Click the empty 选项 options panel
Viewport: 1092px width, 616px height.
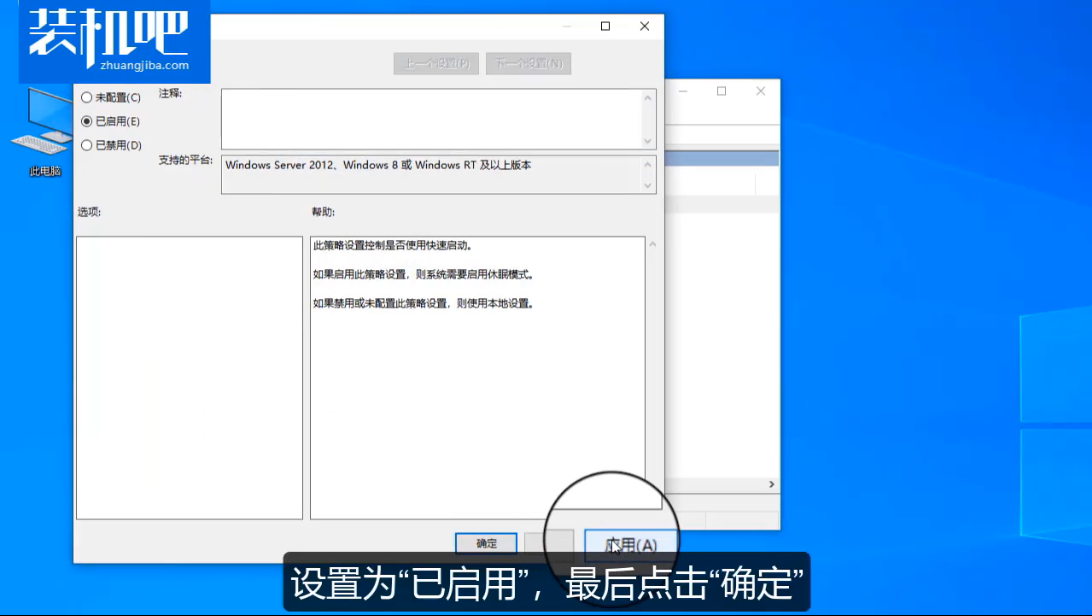pos(189,377)
